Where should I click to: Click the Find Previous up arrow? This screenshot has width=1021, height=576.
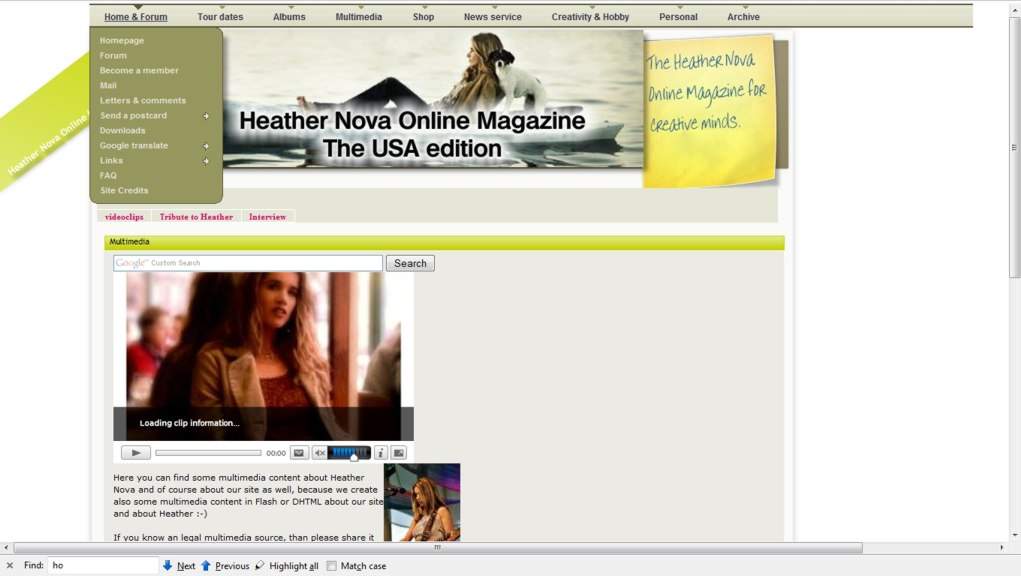(206, 566)
